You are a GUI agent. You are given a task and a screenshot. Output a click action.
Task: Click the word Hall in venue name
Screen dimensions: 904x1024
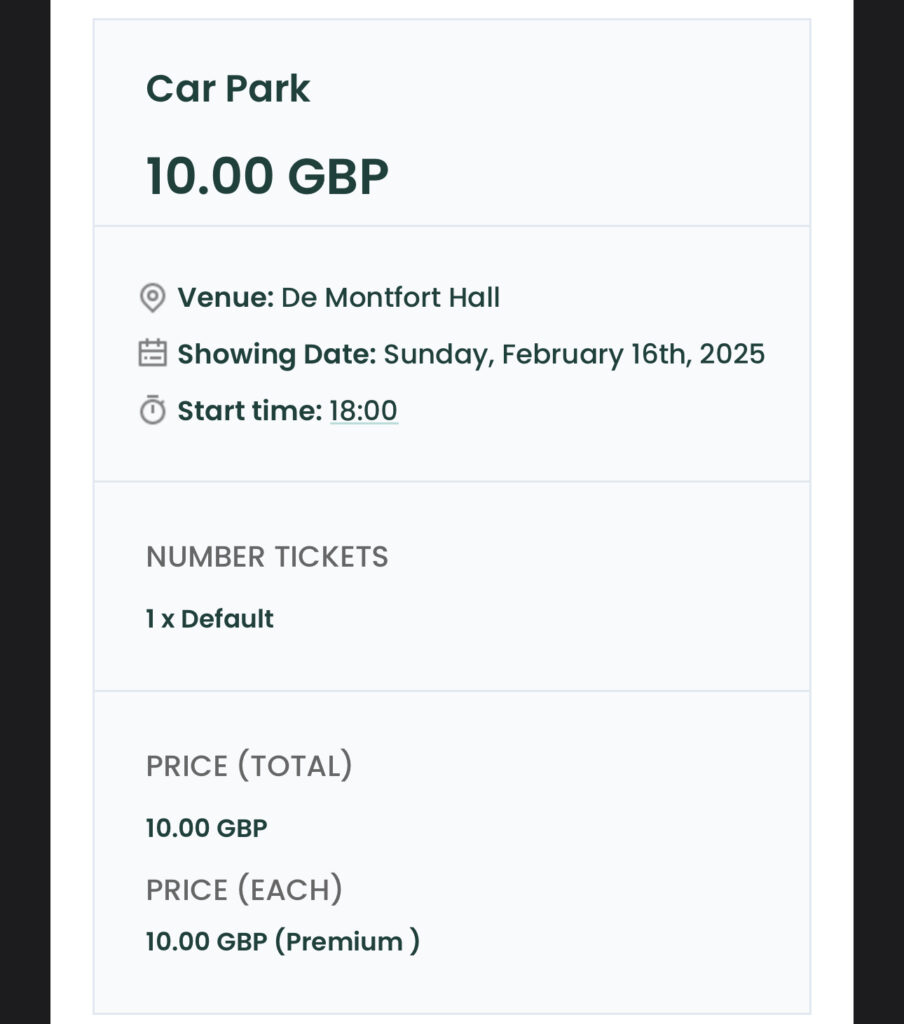pyautogui.click(x=472, y=297)
